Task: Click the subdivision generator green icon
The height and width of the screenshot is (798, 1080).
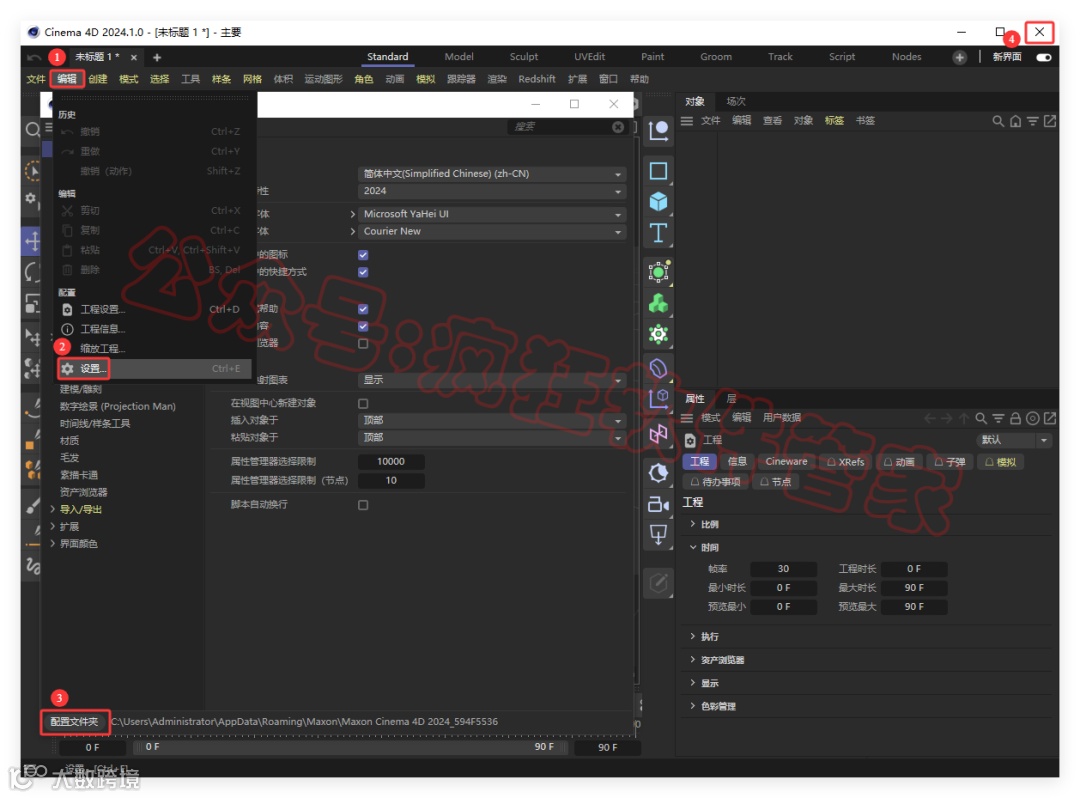Action: (658, 272)
